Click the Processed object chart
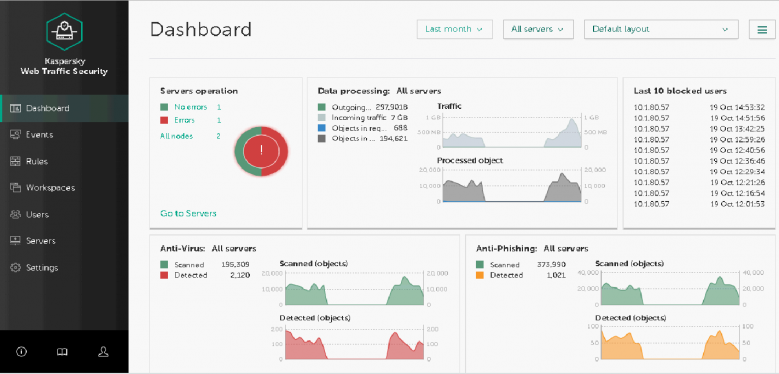The height and width of the screenshot is (374, 779). tap(512, 186)
